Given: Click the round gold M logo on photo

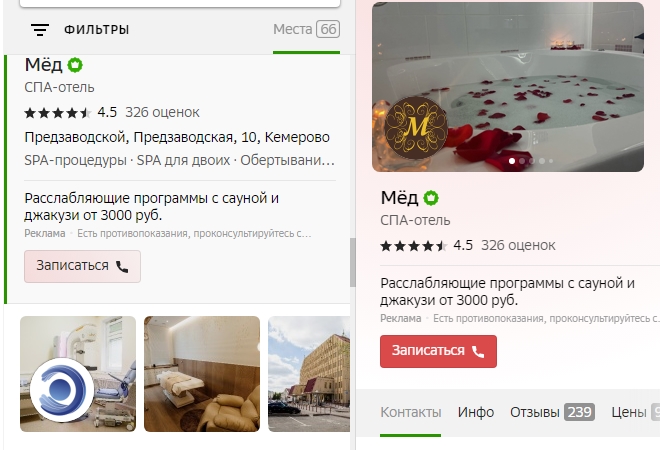Looking at the screenshot, I should (416, 128).
